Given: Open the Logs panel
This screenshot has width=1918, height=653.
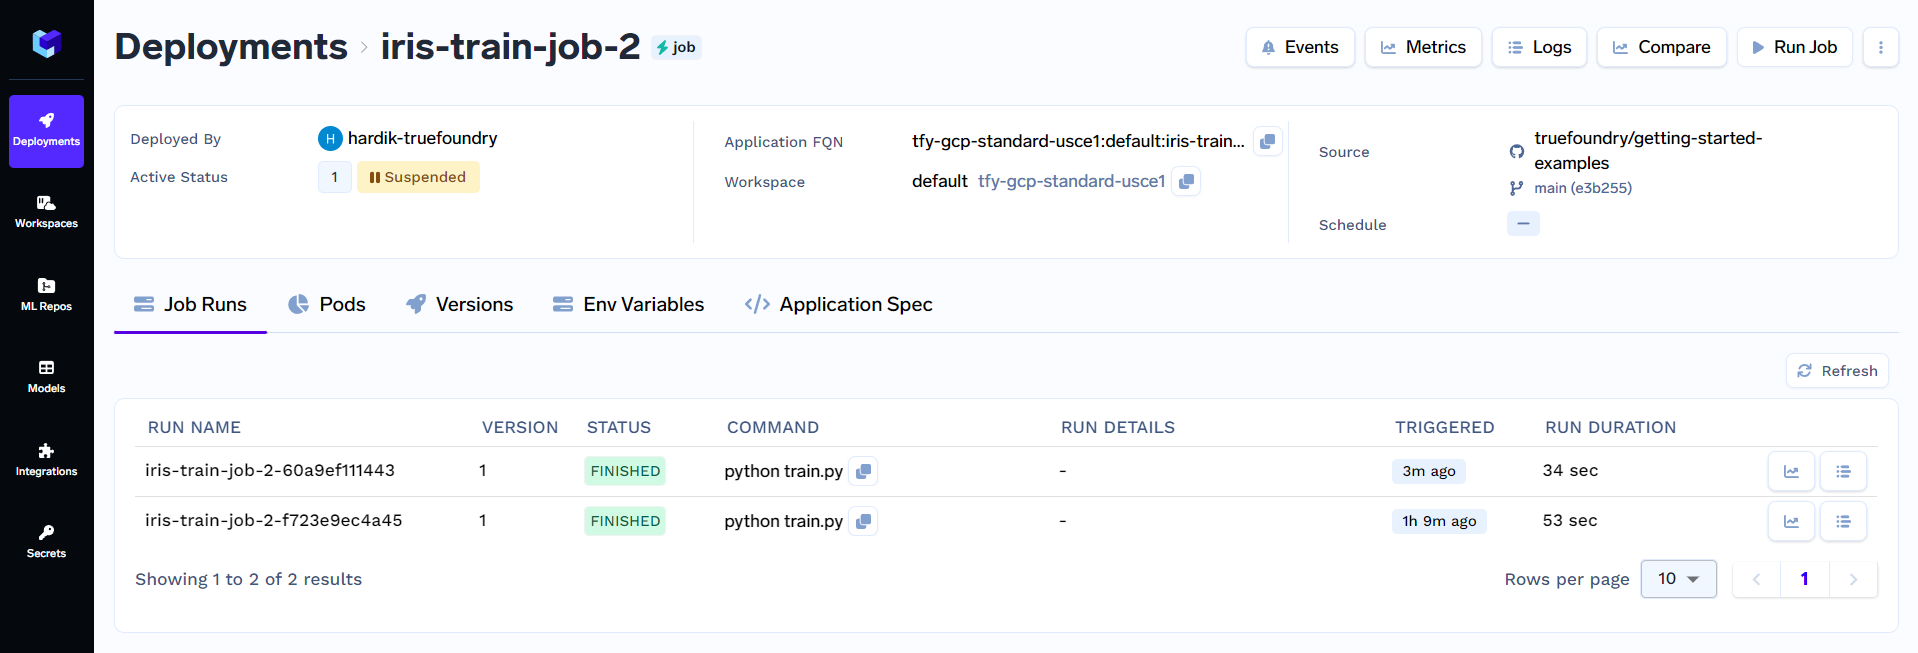Looking at the screenshot, I should pos(1539,47).
